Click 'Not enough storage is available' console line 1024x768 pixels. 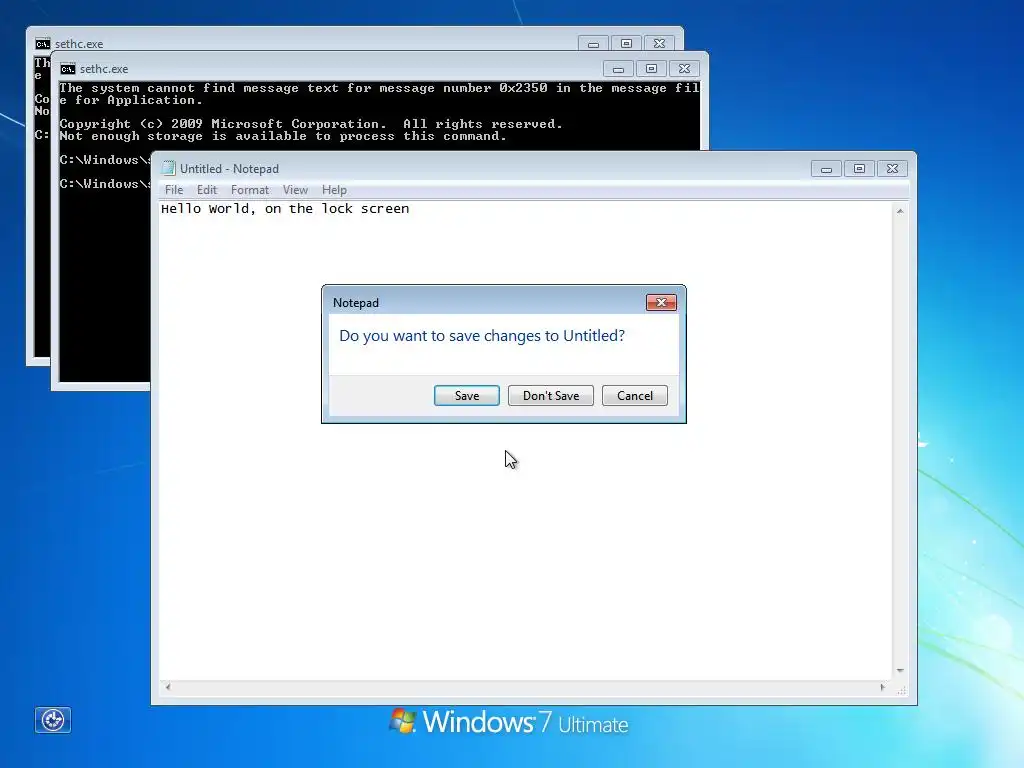283,136
